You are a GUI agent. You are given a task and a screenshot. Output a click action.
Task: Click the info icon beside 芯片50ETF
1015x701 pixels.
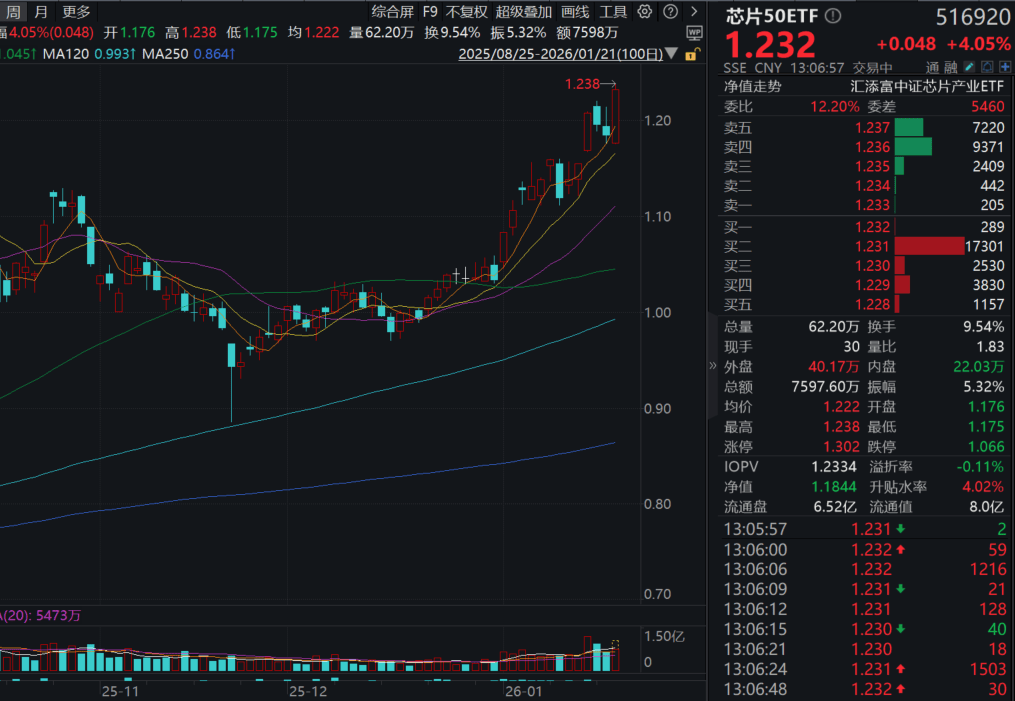[x=833, y=16]
